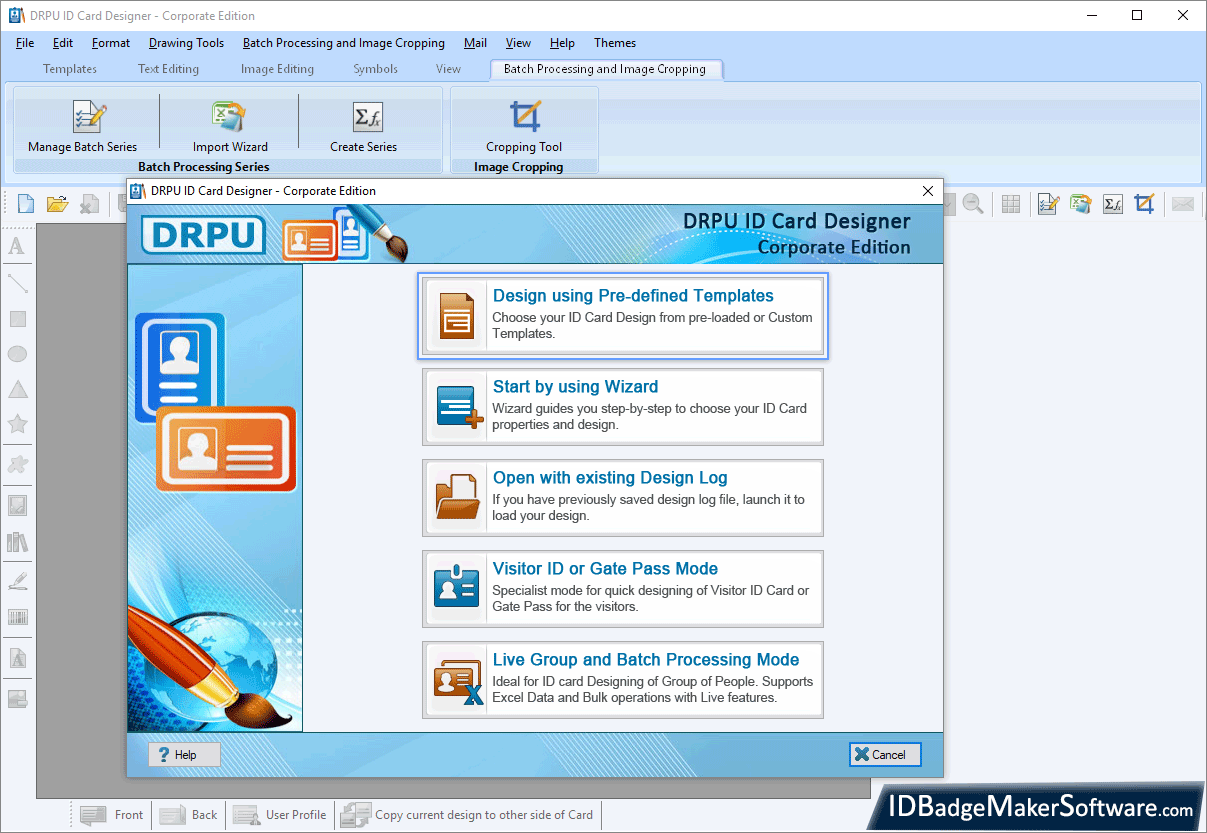Select the triangle shape tool
Image resolution: width=1207 pixels, height=833 pixels.
coord(17,389)
